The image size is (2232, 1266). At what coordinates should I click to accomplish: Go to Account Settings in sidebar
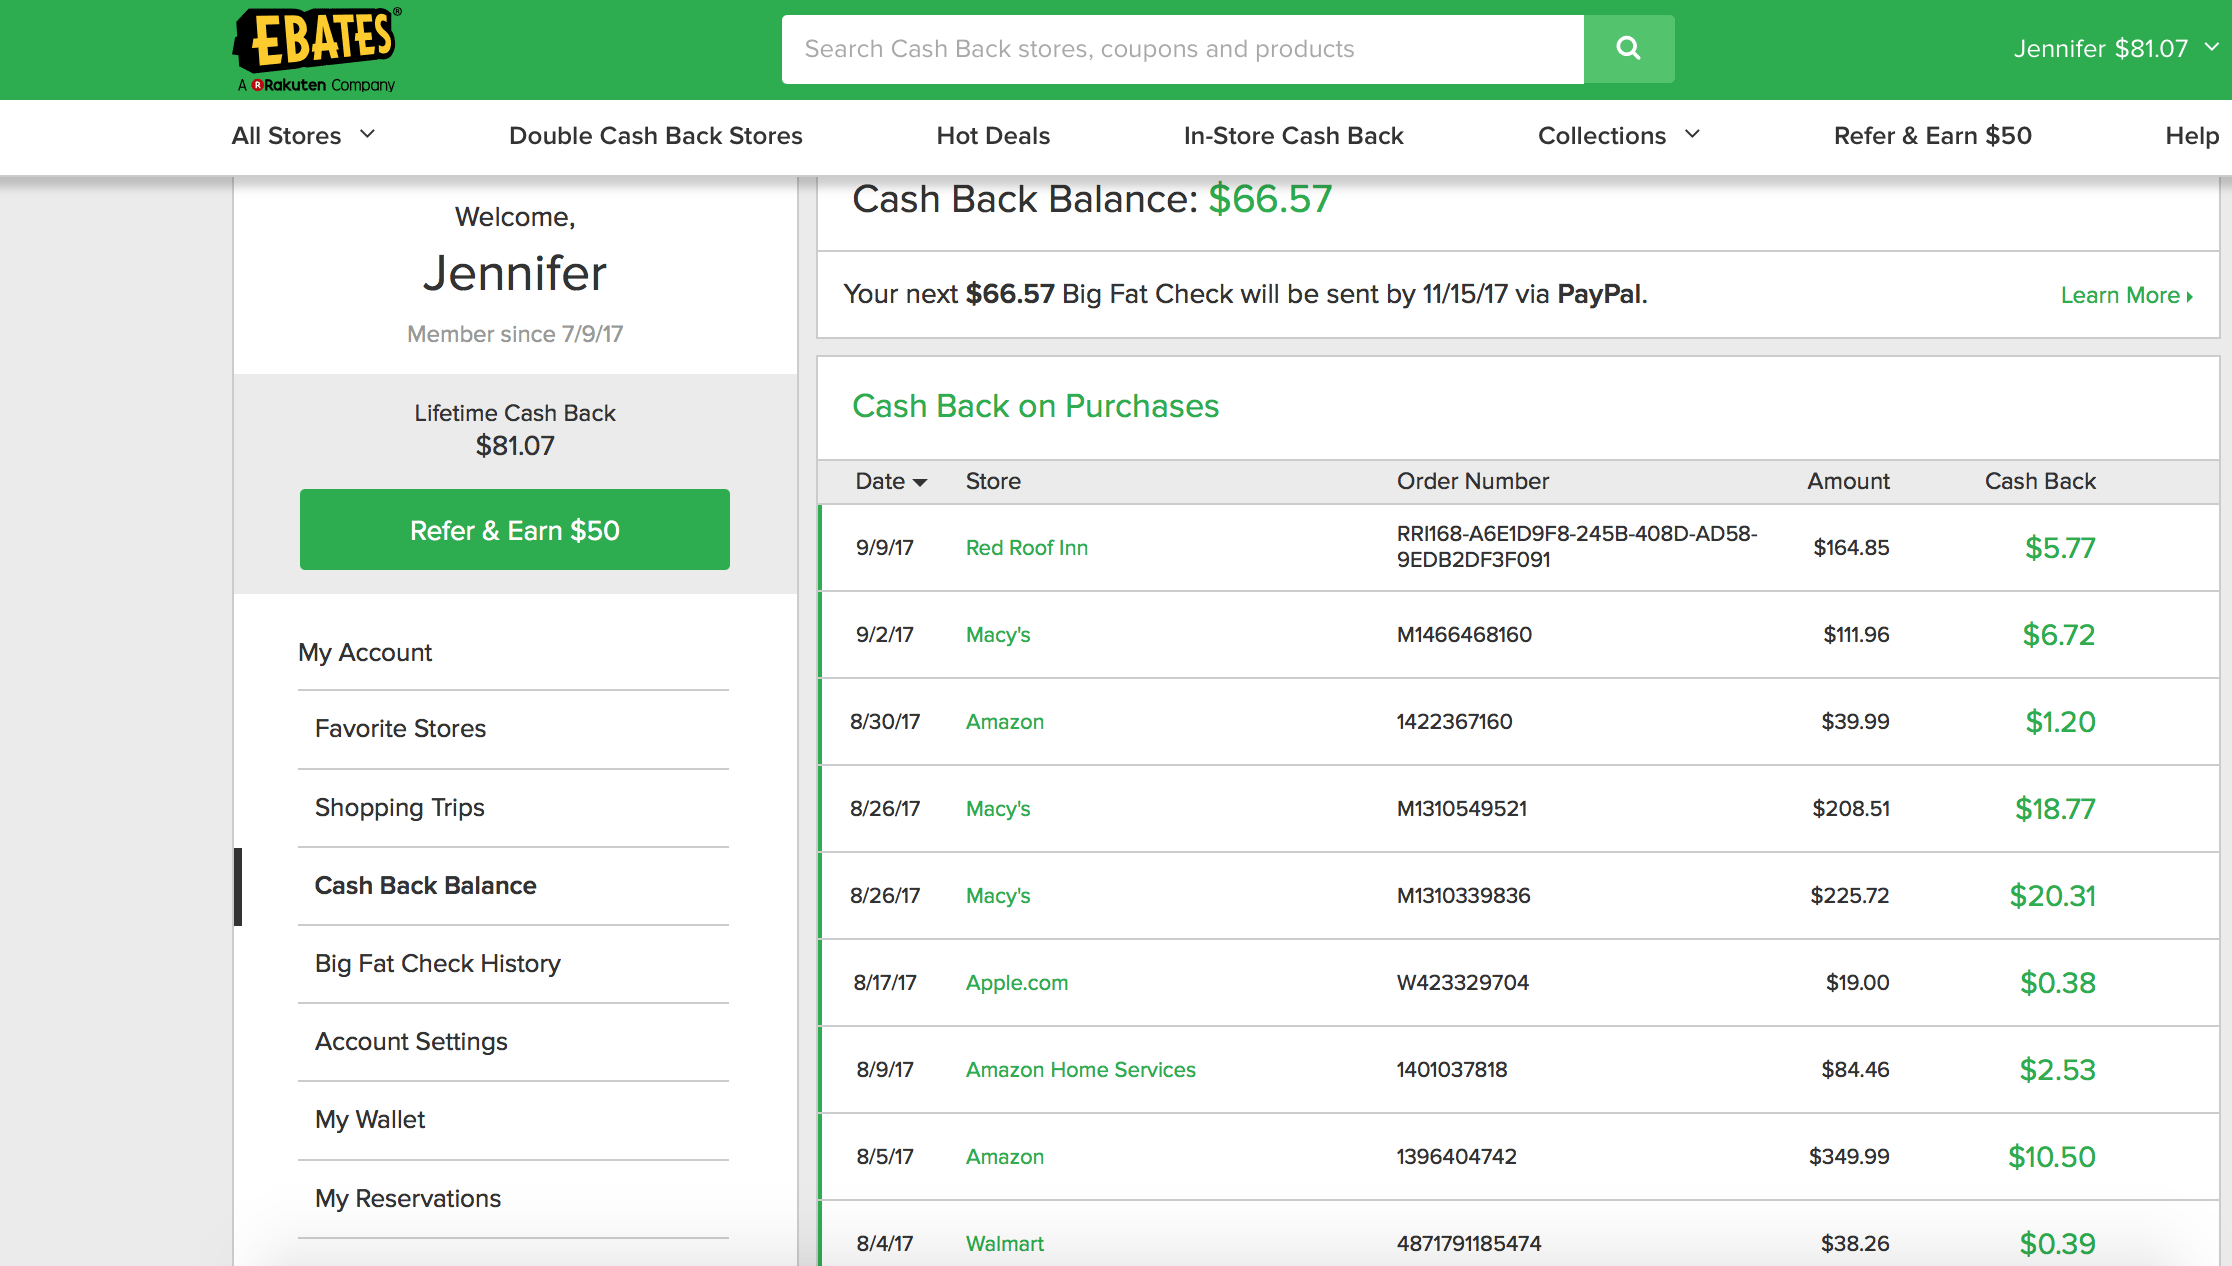411,1042
